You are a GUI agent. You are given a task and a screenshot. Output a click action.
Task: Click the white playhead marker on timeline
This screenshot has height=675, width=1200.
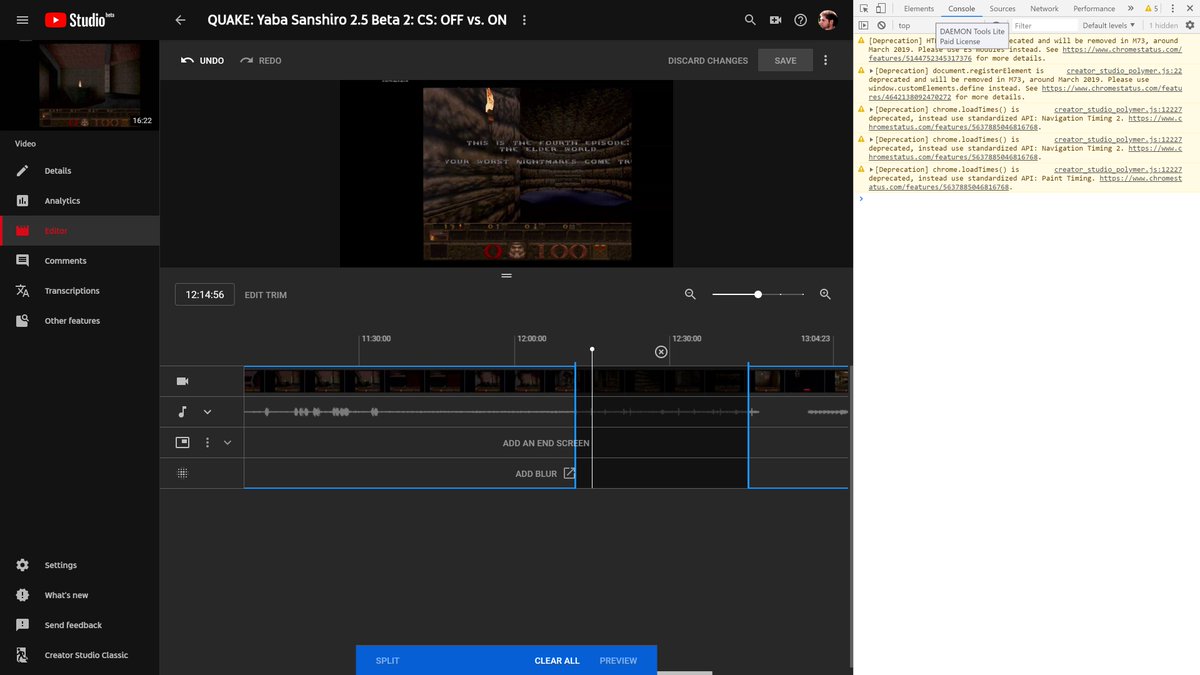click(x=592, y=349)
